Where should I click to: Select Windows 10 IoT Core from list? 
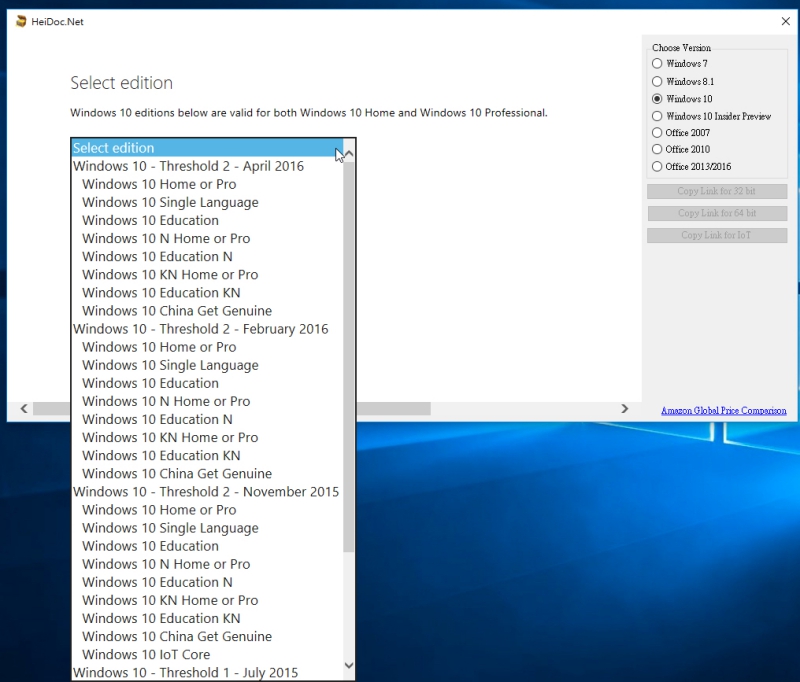[146, 655]
